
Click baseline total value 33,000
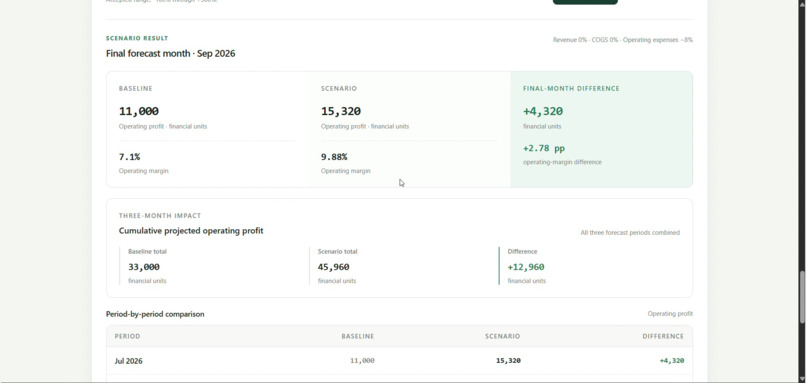(144, 267)
